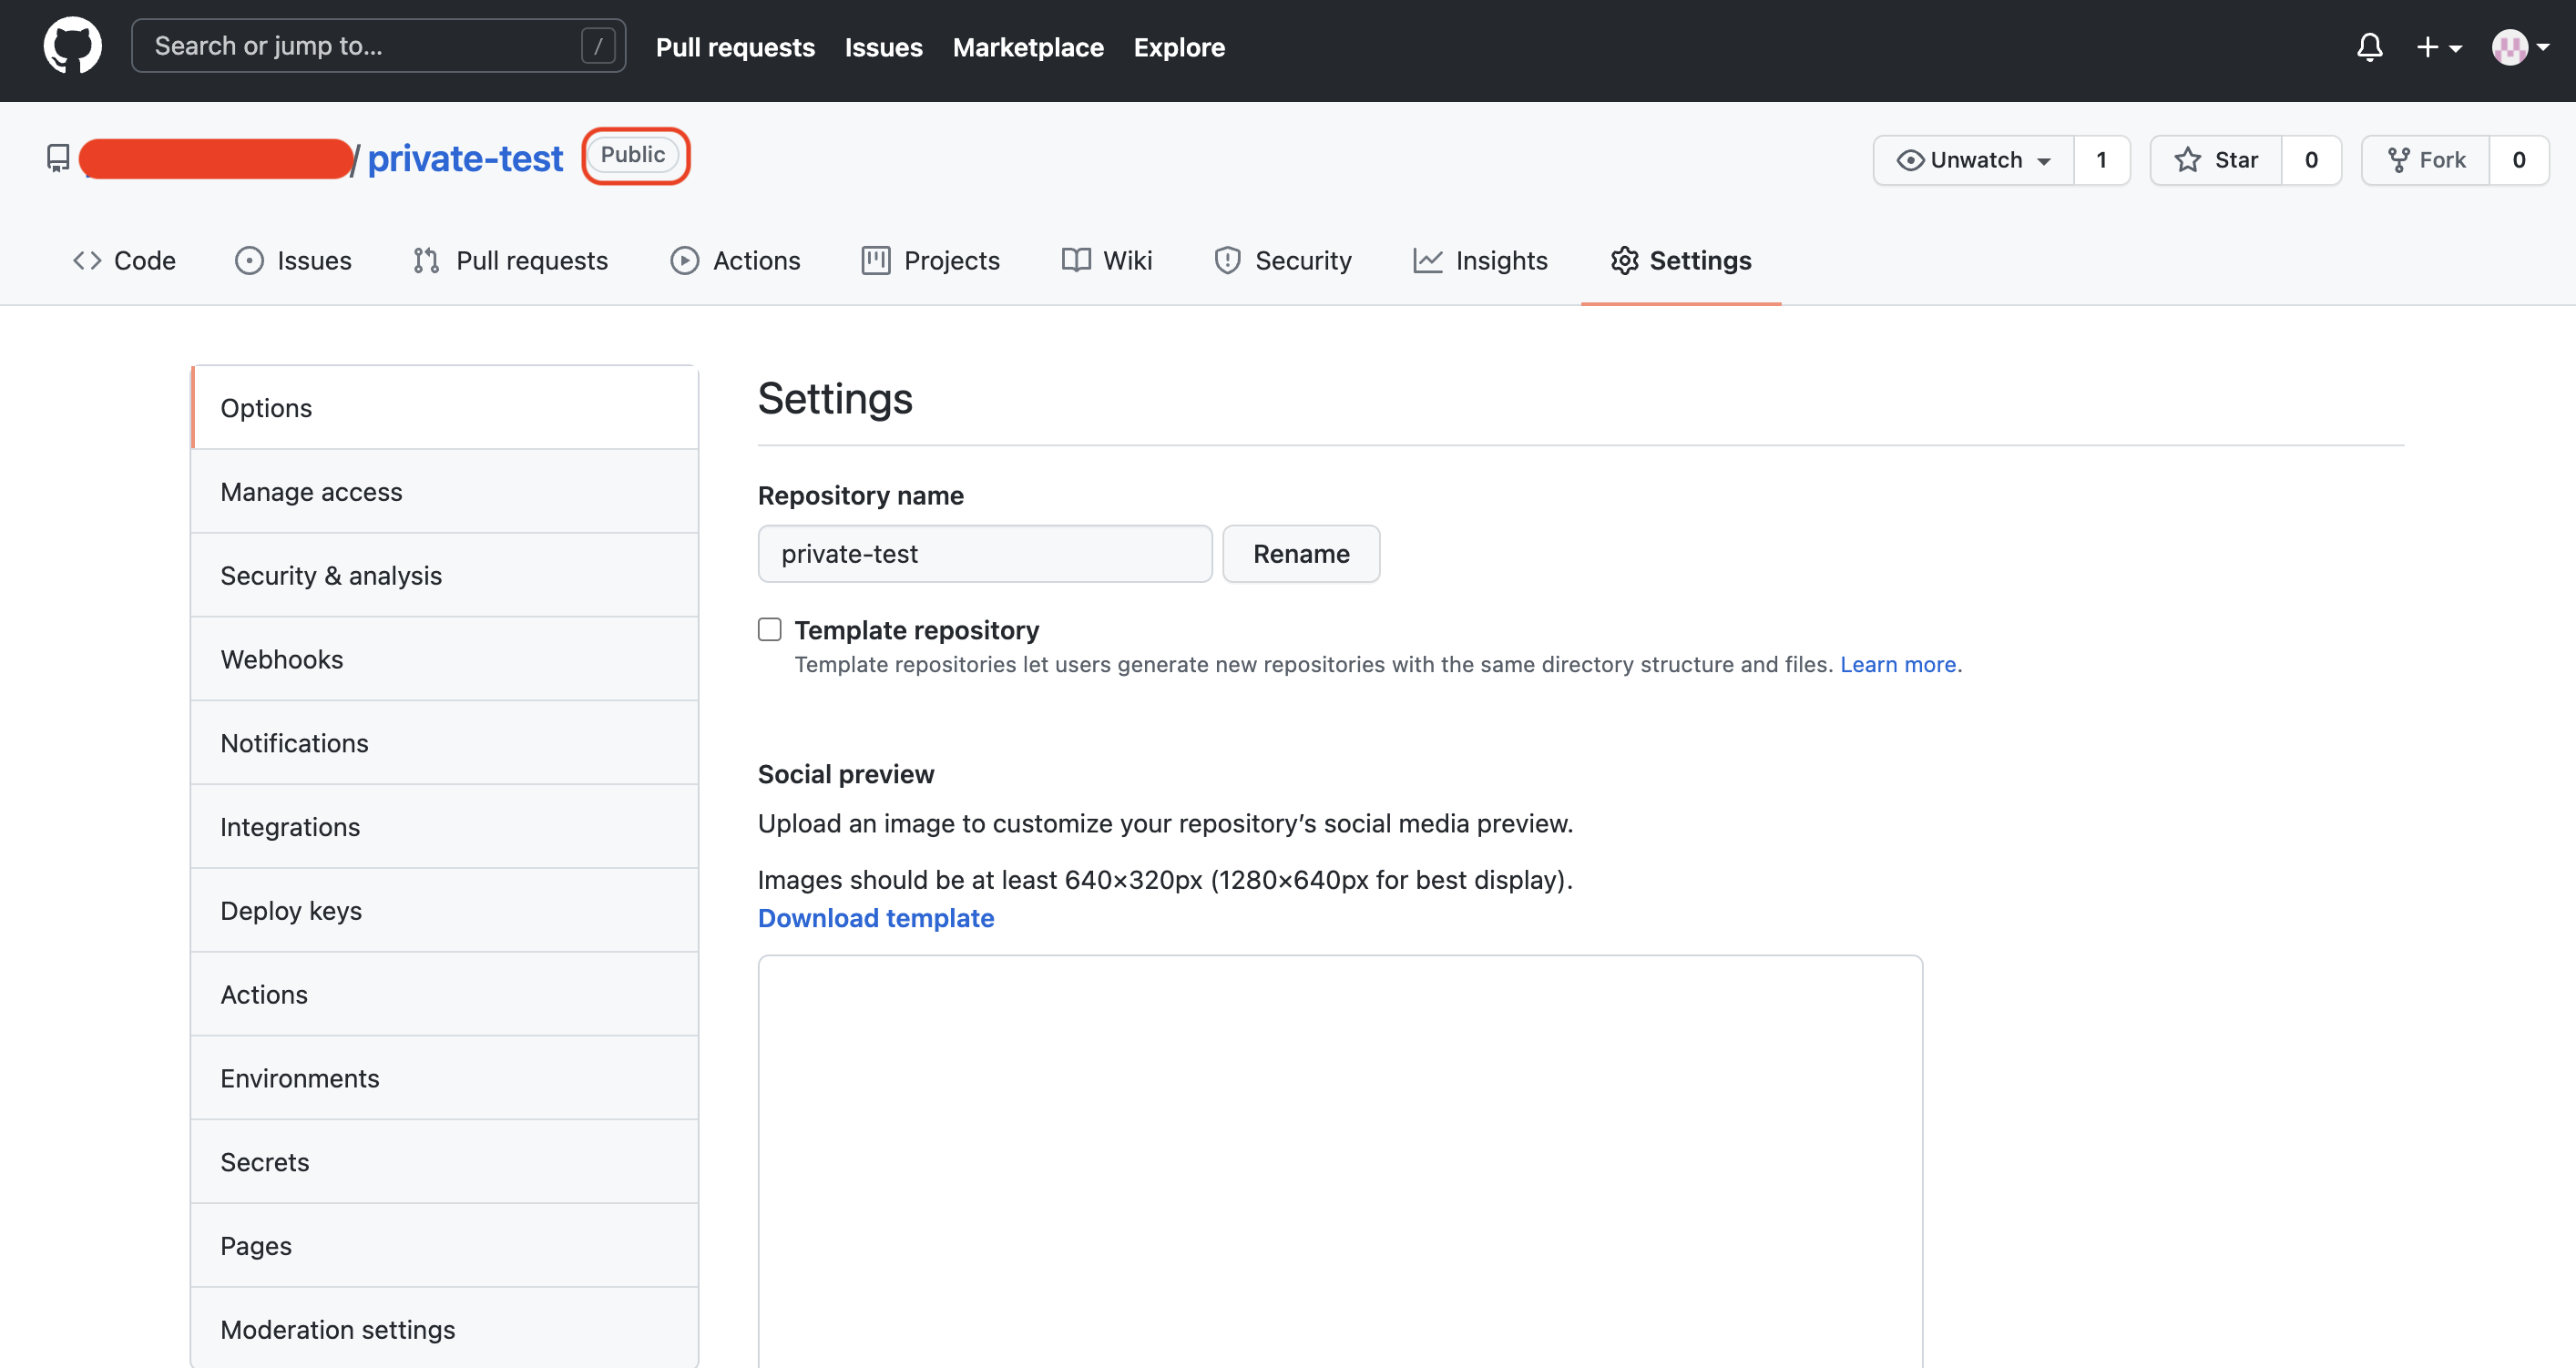Click inside the repository name input field
The image size is (2576, 1368).
[985, 553]
